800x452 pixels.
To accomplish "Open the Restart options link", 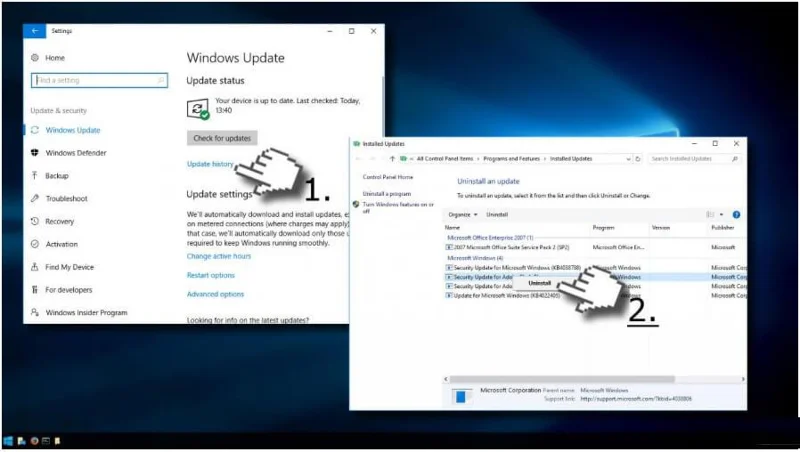I will [211, 275].
